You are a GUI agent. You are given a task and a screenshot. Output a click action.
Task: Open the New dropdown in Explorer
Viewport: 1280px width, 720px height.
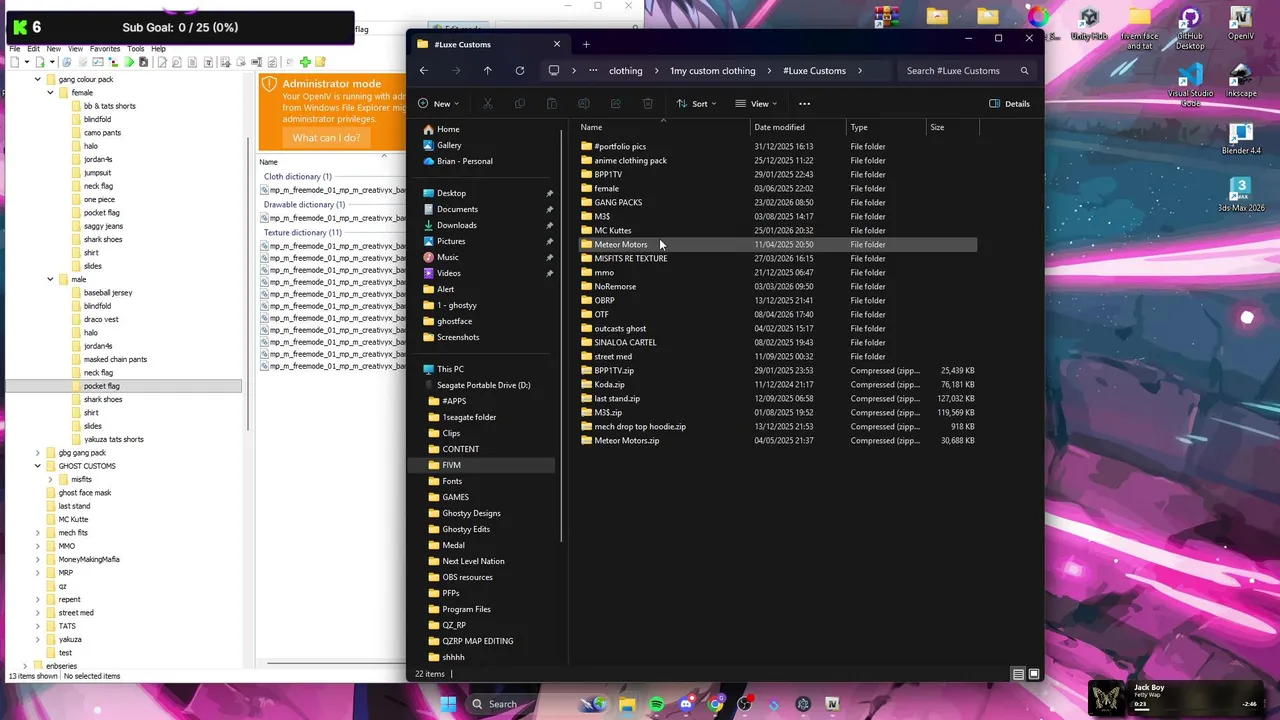[x=438, y=104]
